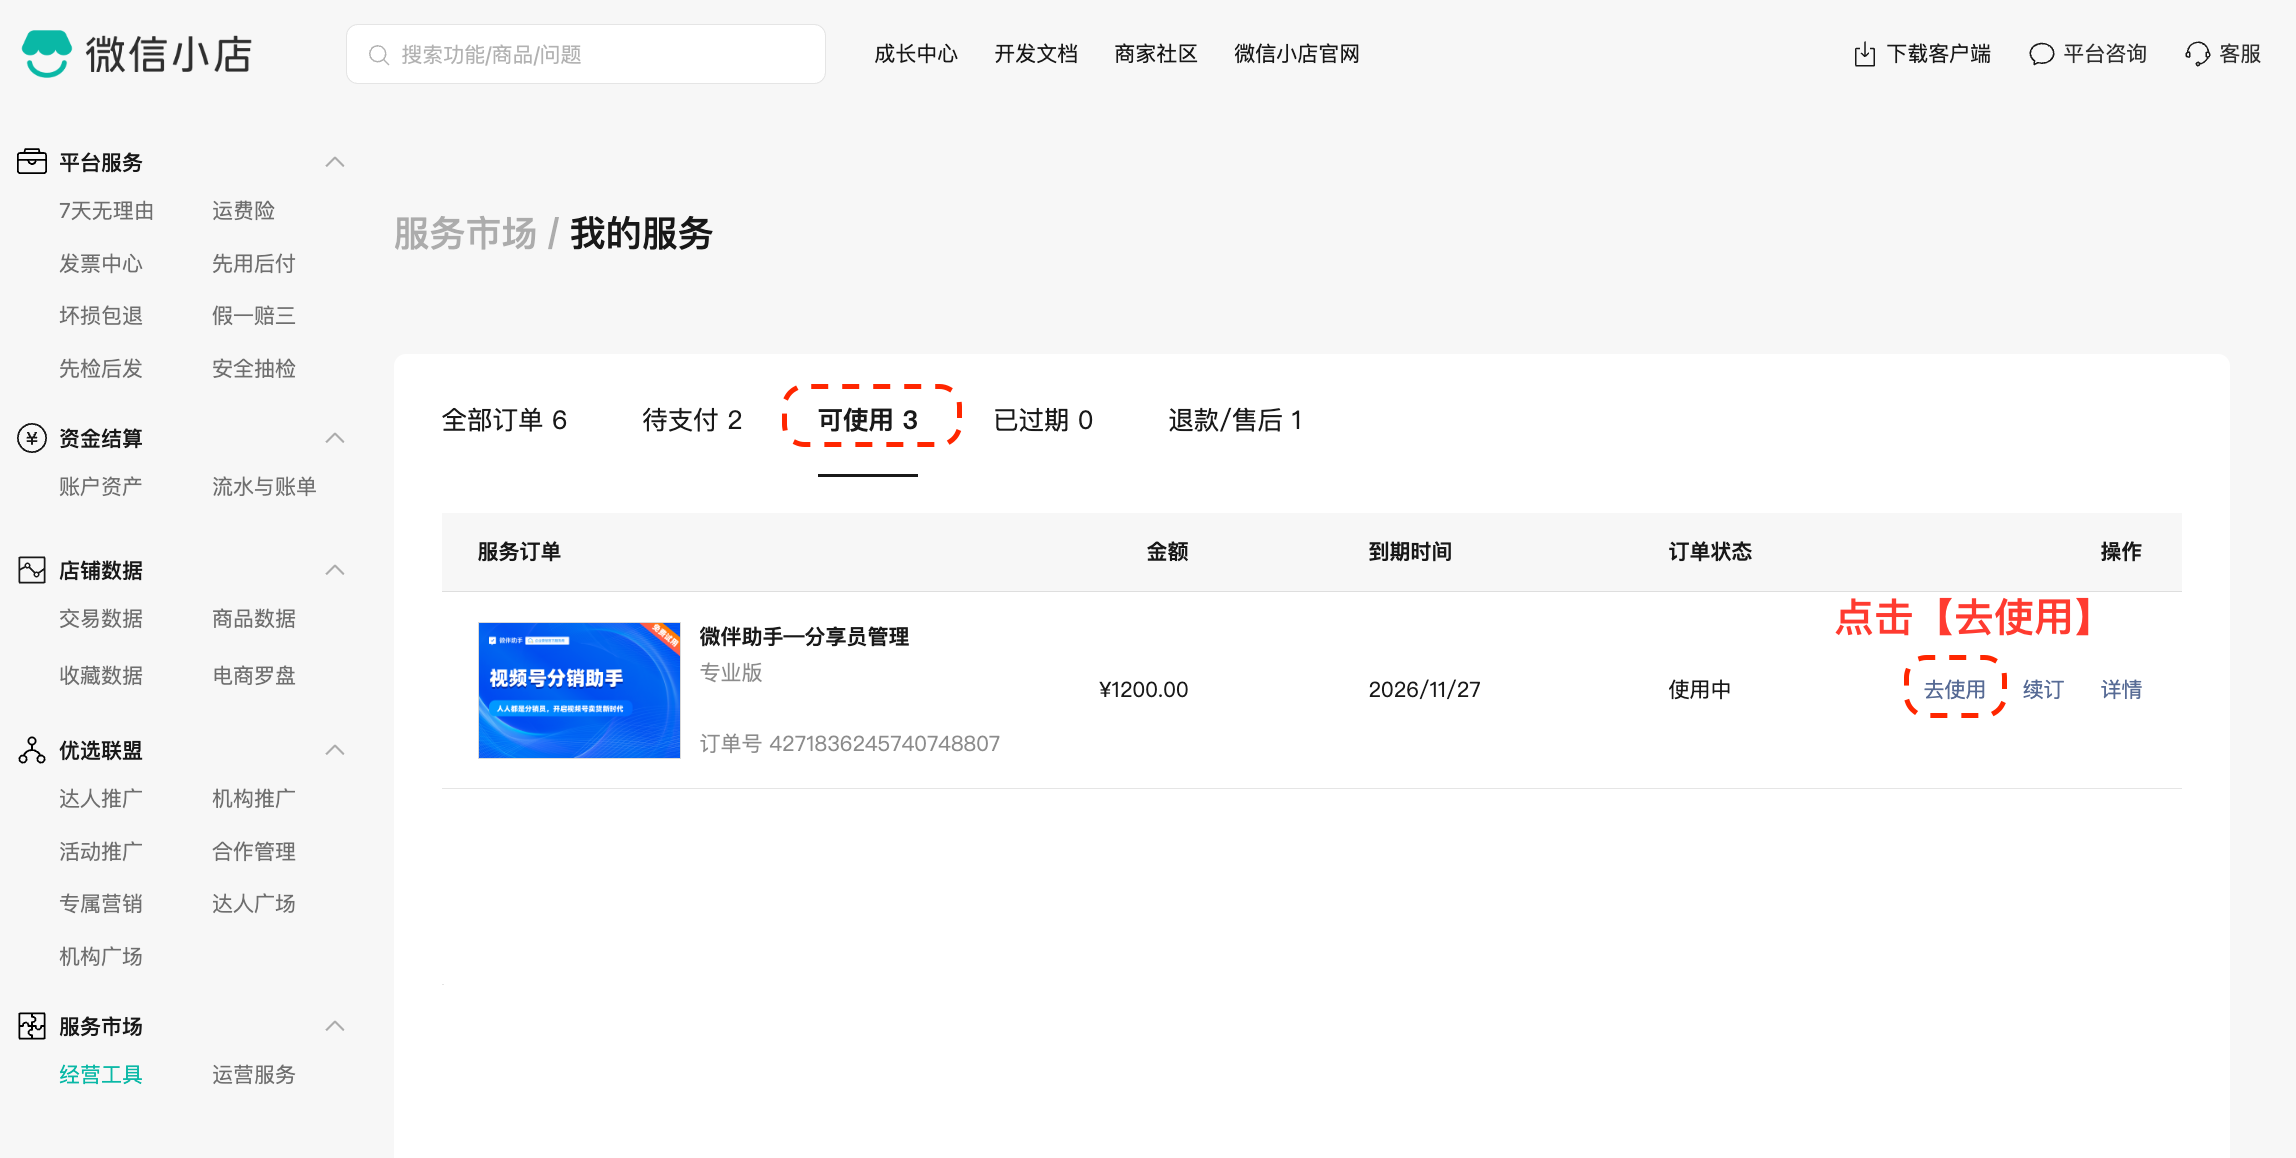Collapse the 店铺数据 section chevron

(x=335, y=570)
